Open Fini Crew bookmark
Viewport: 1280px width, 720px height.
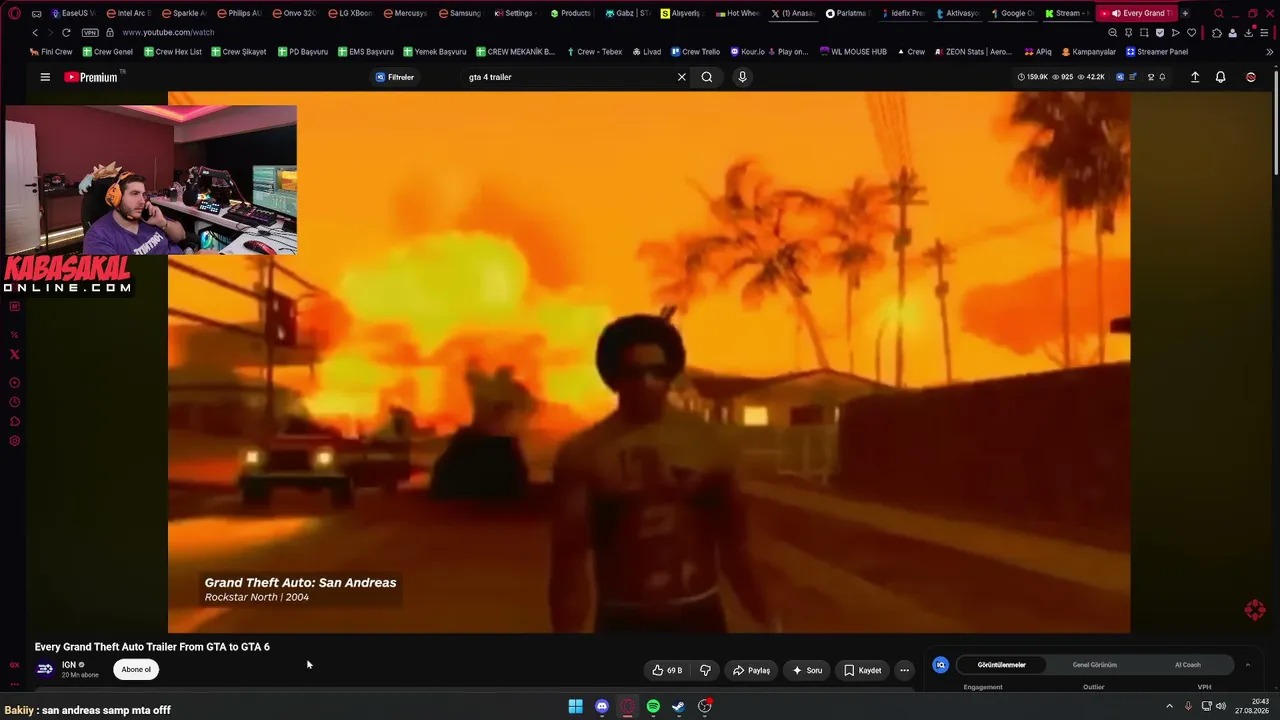pos(51,52)
